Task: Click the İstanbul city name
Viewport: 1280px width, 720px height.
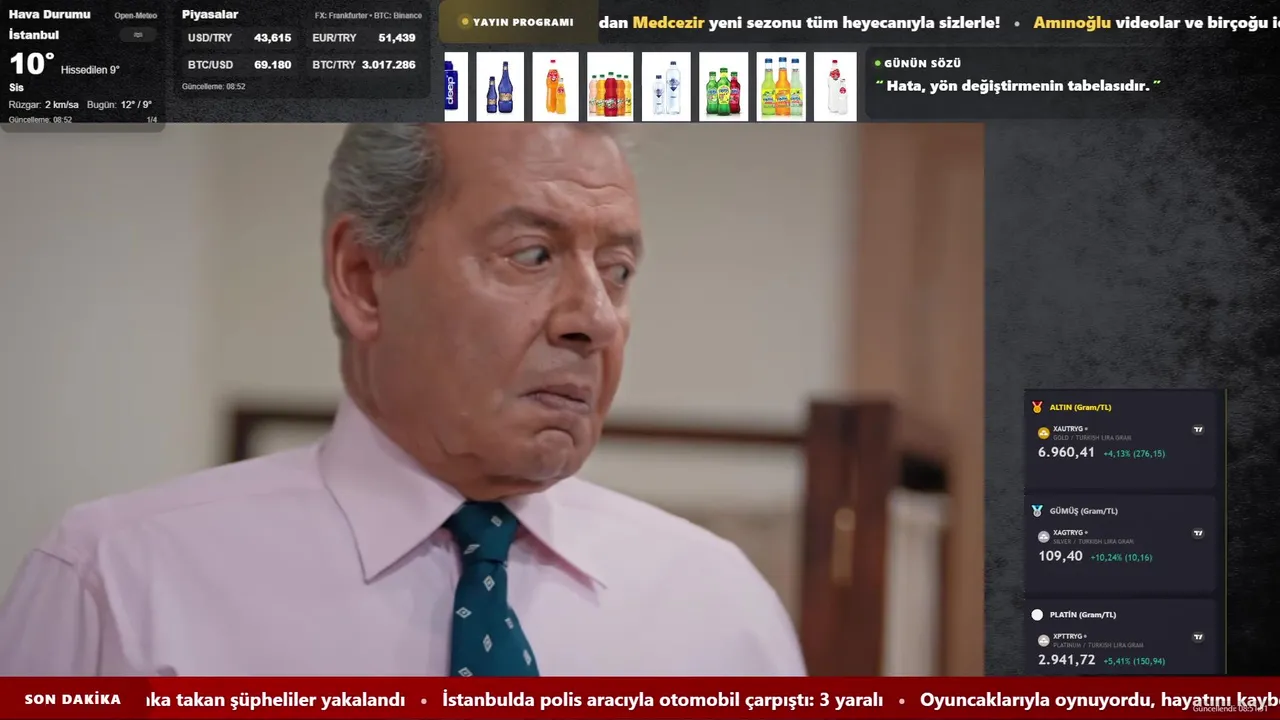Action: [34, 34]
